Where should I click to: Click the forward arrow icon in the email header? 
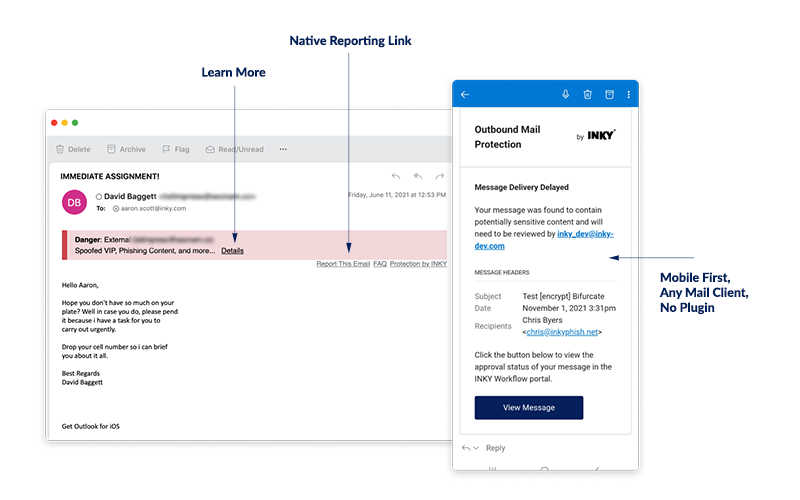[x=439, y=176]
